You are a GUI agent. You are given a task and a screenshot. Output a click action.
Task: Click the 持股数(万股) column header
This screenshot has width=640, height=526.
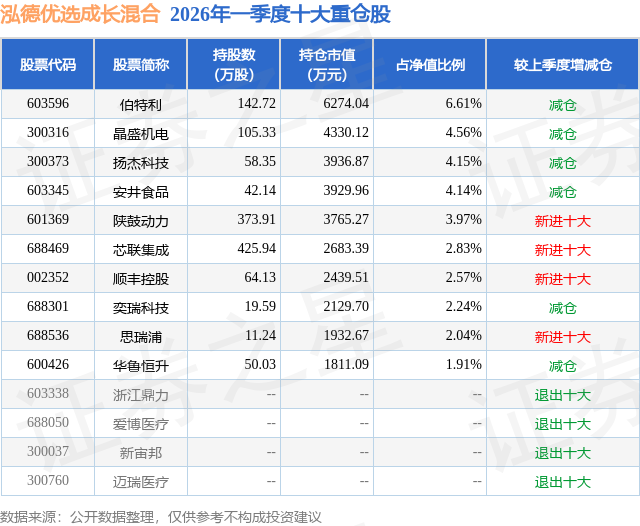pos(234,64)
